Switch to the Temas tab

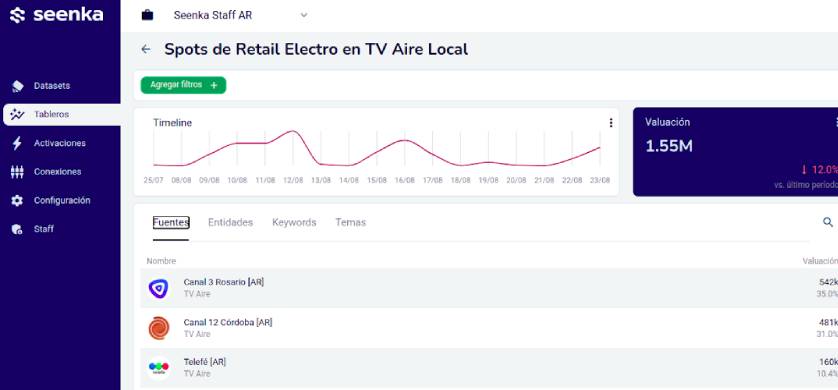351,222
